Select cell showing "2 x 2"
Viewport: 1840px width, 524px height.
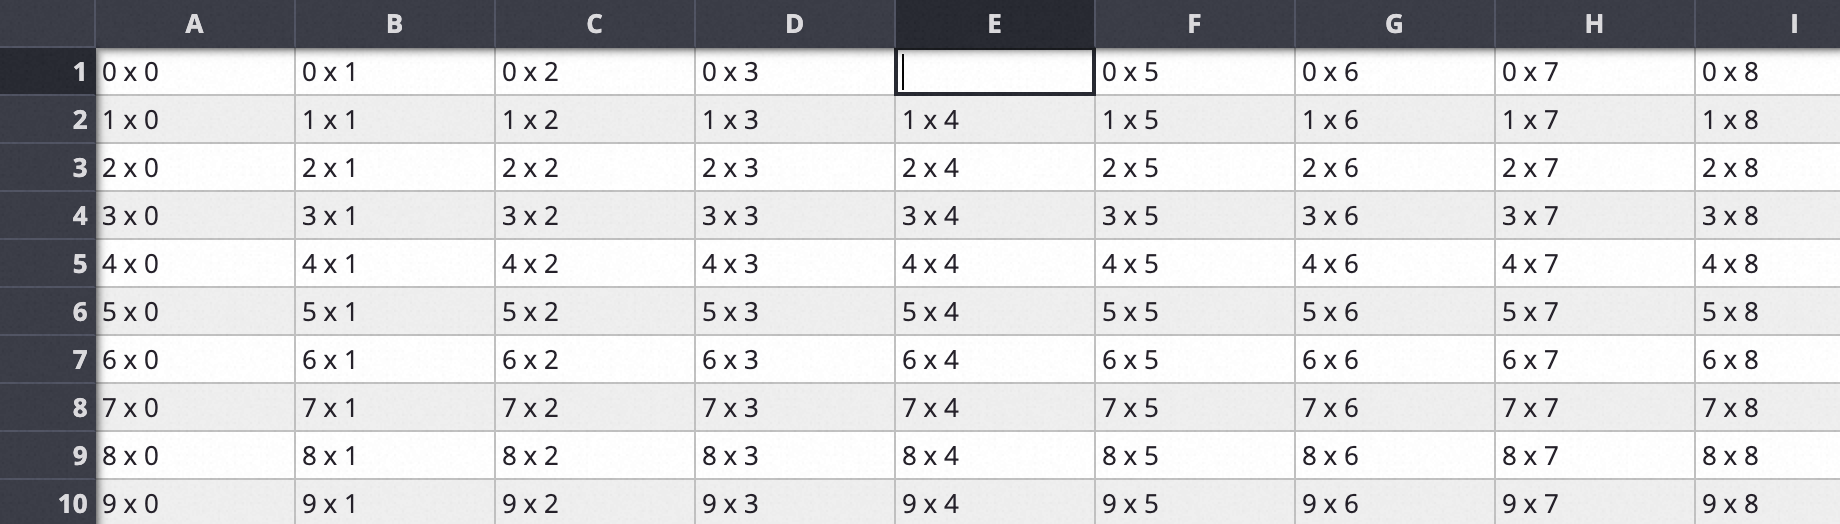click(x=595, y=168)
